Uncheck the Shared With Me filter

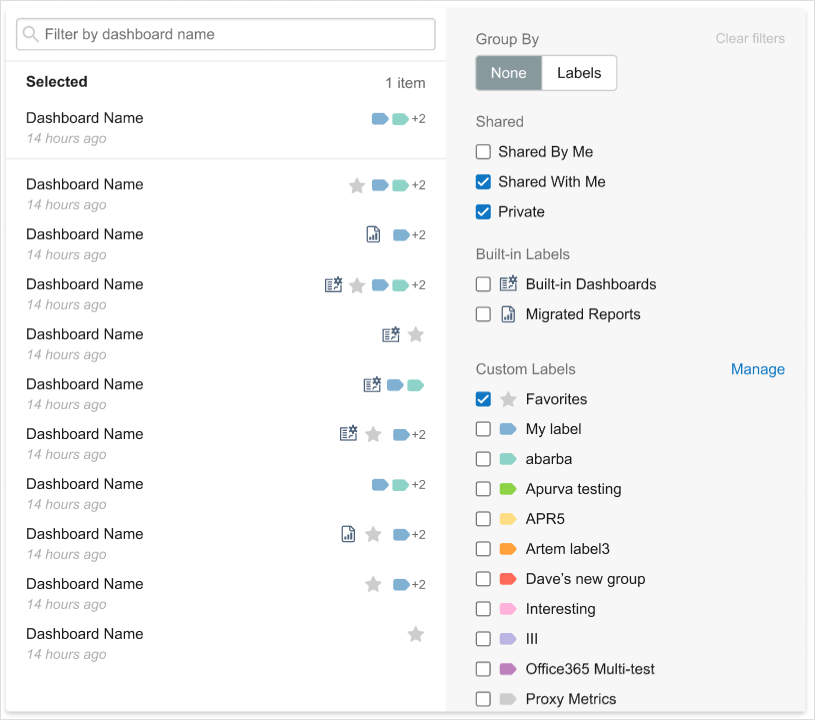click(483, 182)
